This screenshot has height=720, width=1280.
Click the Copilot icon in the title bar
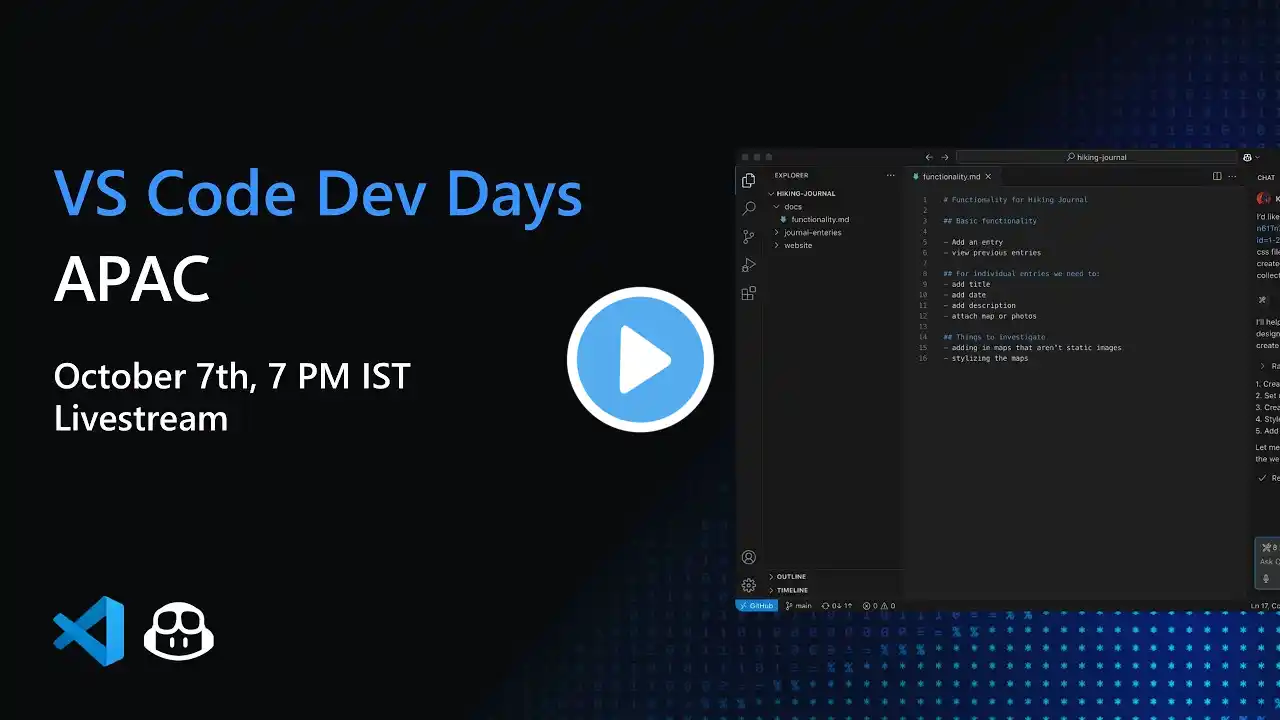tap(1247, 157)
